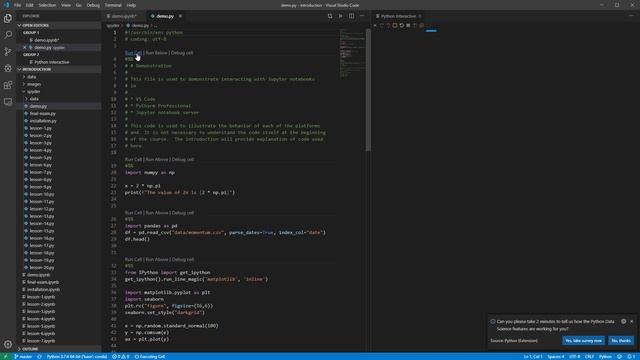Open the Remote Explorer activity bar icon
This screenshot has width=640, height=360.
coord(8,102)
